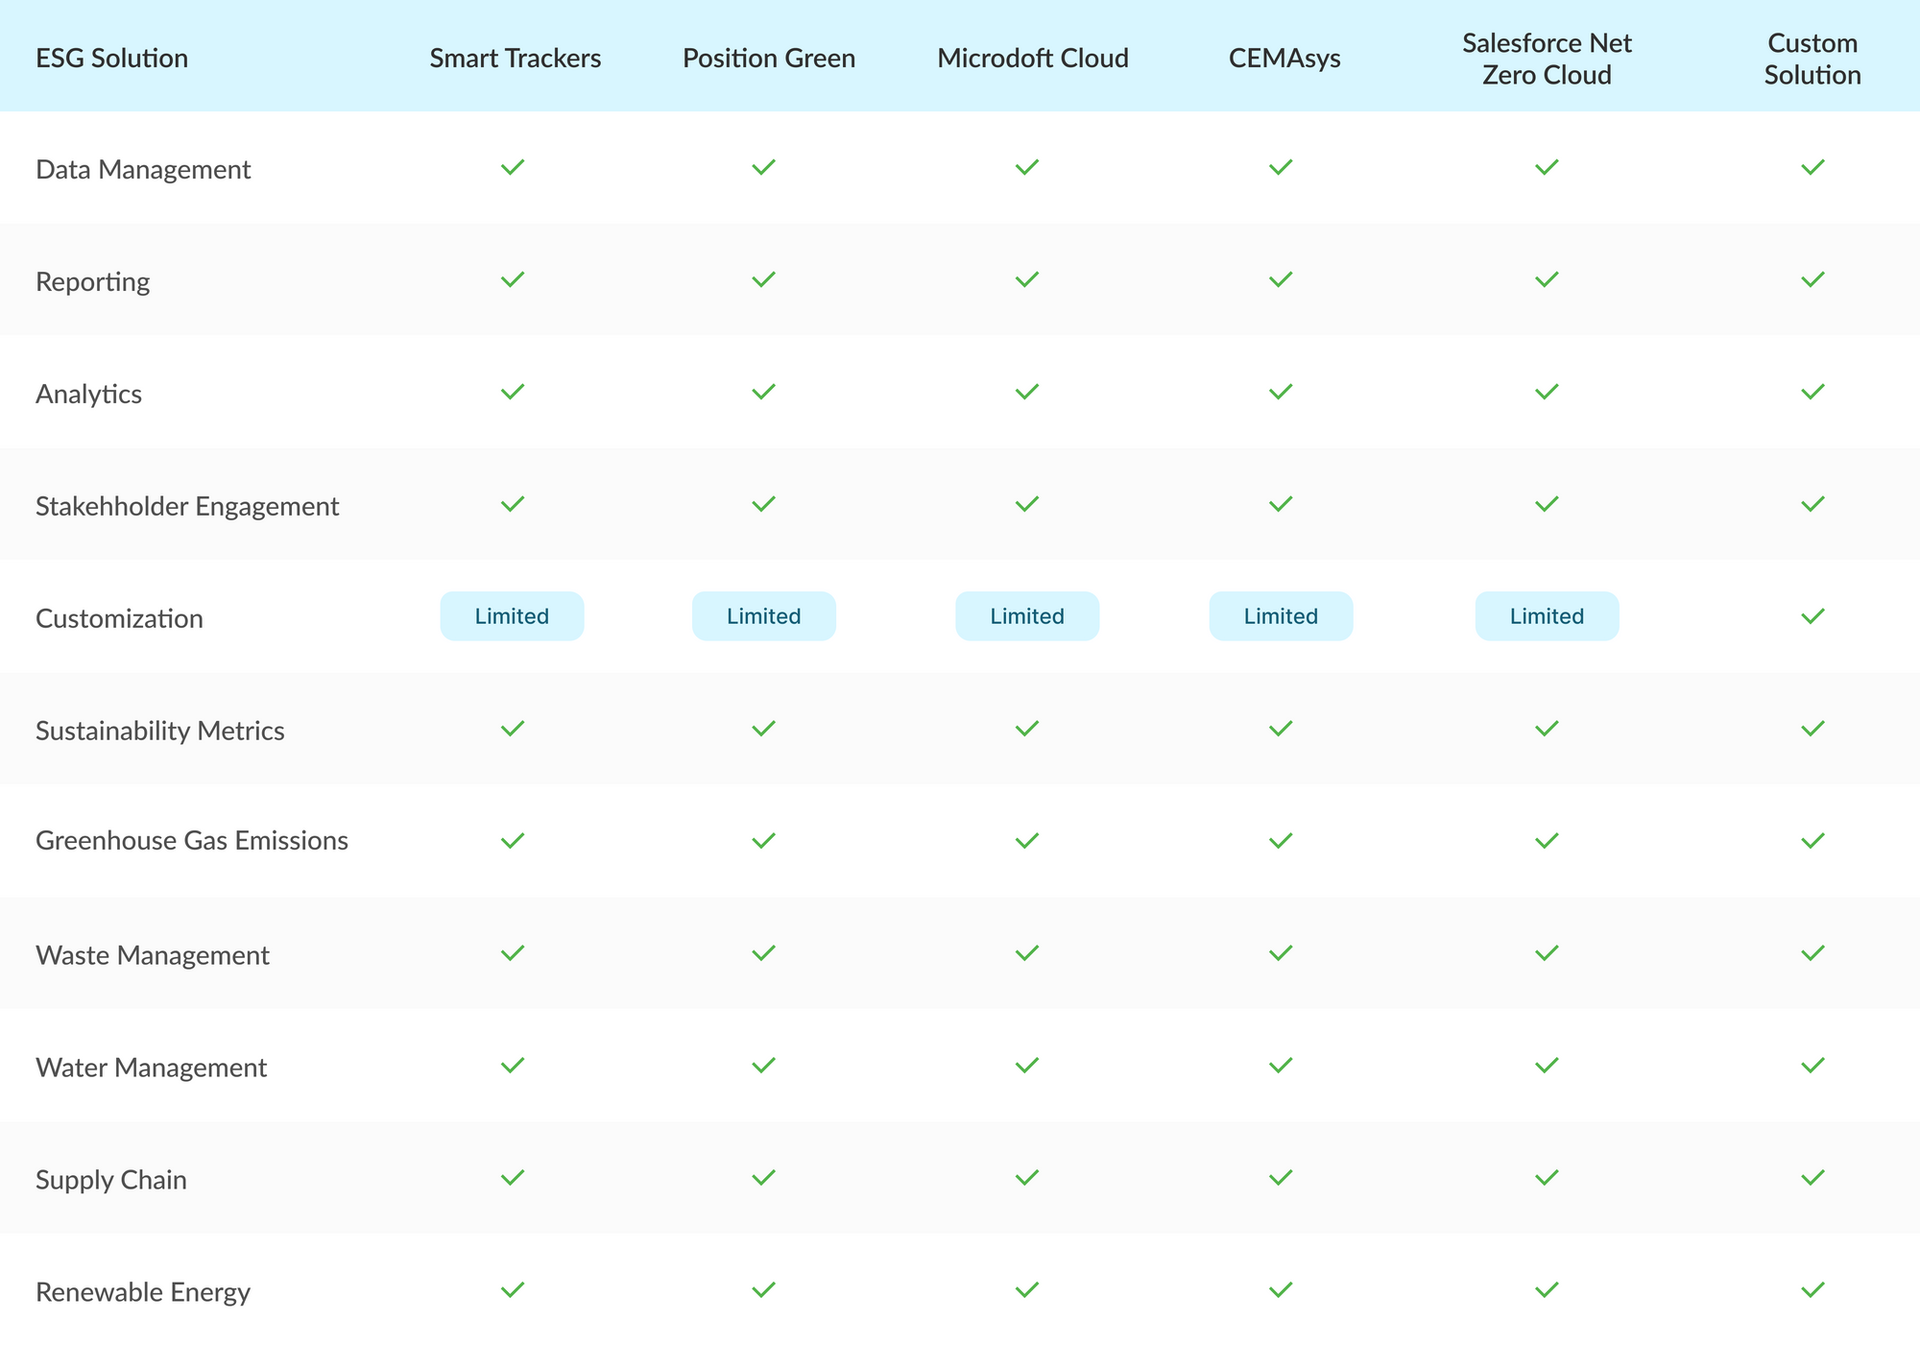Viewport: 1920px width, 1345px height.
Task: Click Position Green Reporting checkmark
Action: [x=763, y=279]
